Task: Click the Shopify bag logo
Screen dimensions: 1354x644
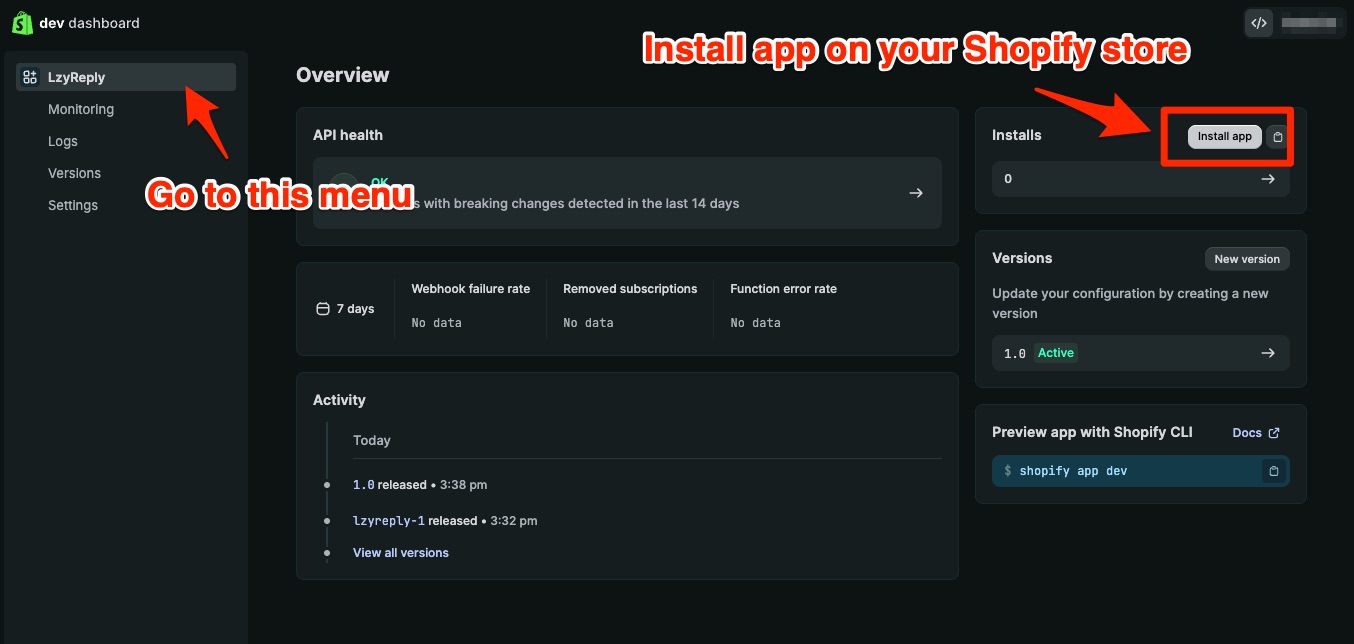Action: (x=22, y=22)
